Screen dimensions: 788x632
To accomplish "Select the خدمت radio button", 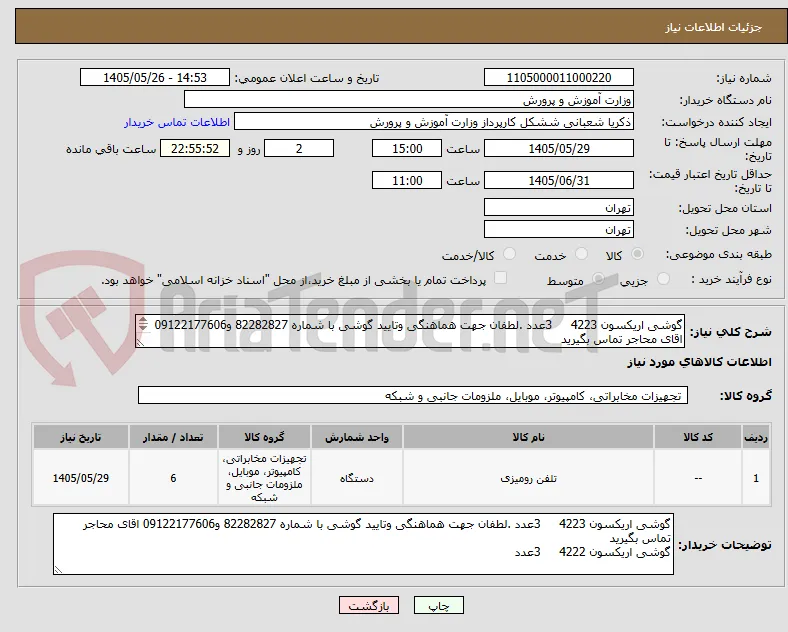I will (x=581, y=254).
